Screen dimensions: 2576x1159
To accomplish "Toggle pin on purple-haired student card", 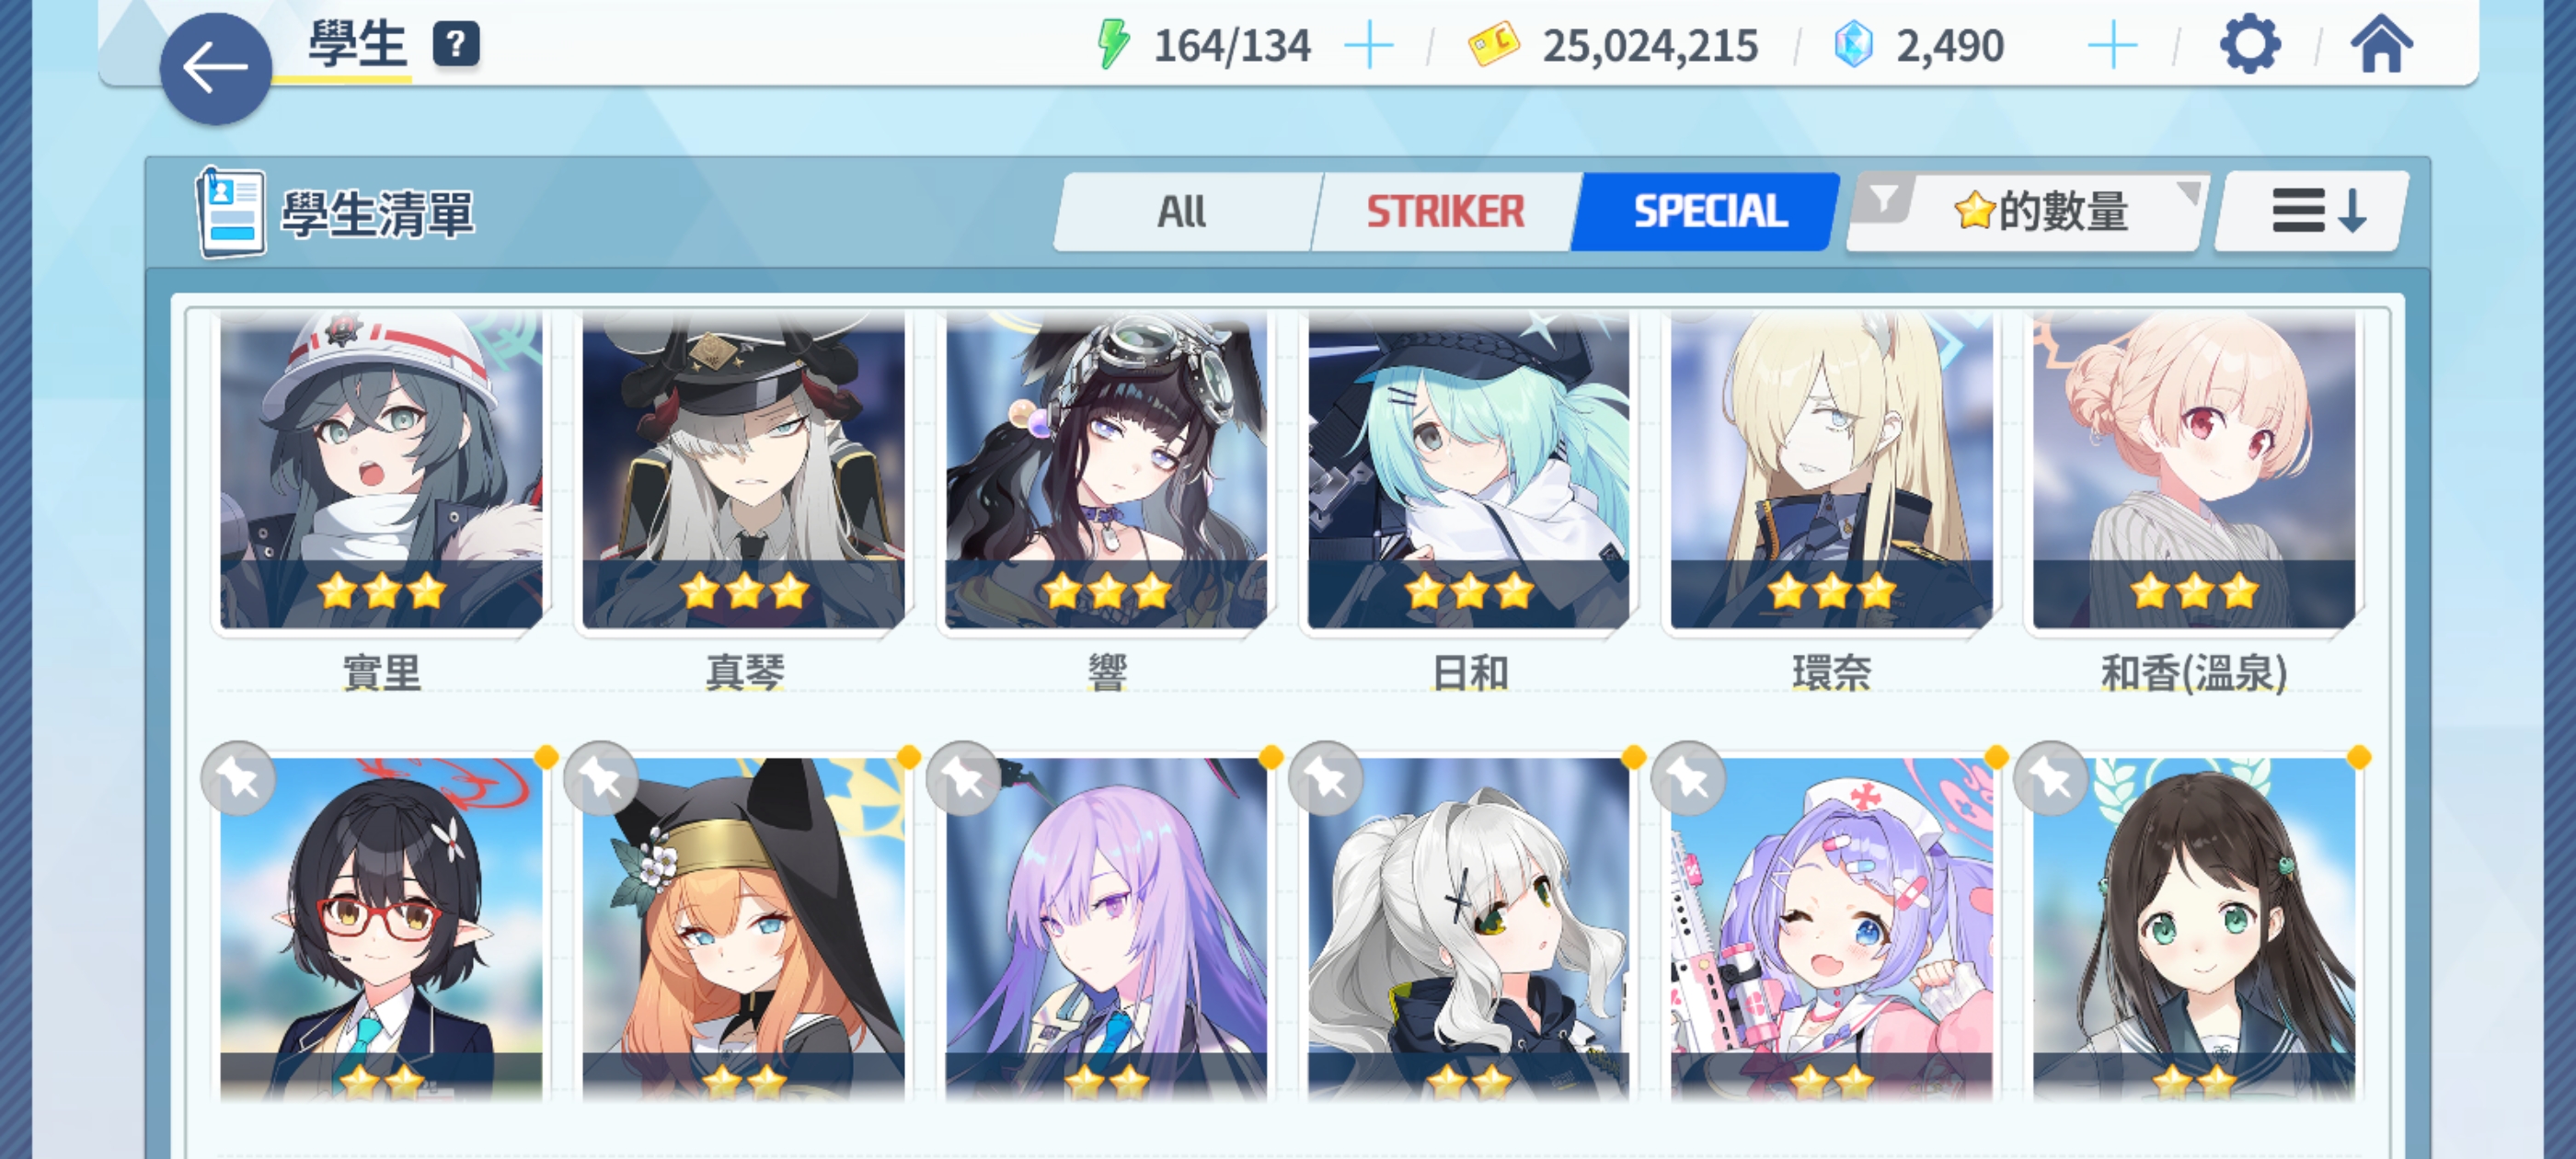I will coord(964,778).
